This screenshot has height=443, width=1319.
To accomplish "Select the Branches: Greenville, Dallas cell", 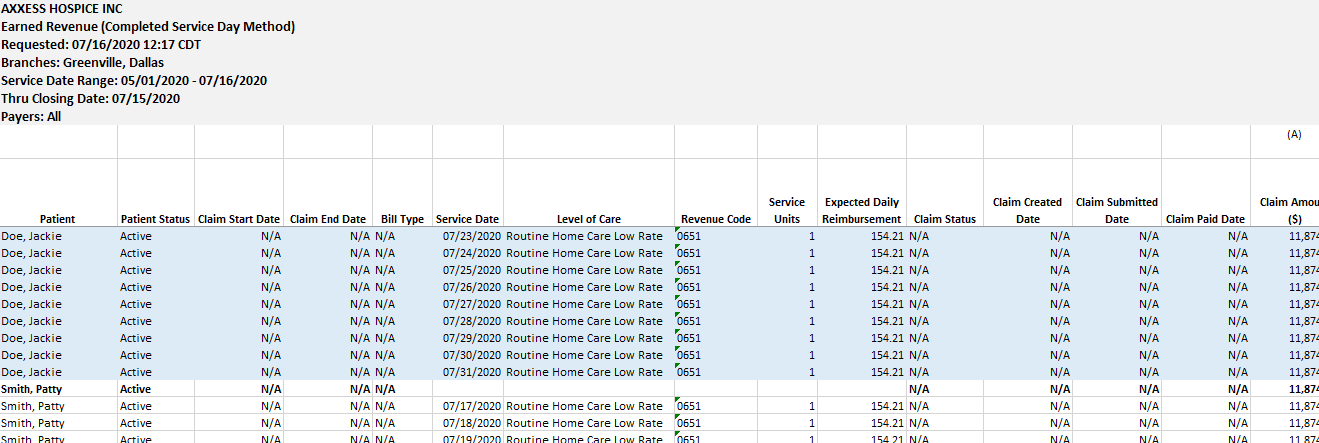I will point(82,63).
